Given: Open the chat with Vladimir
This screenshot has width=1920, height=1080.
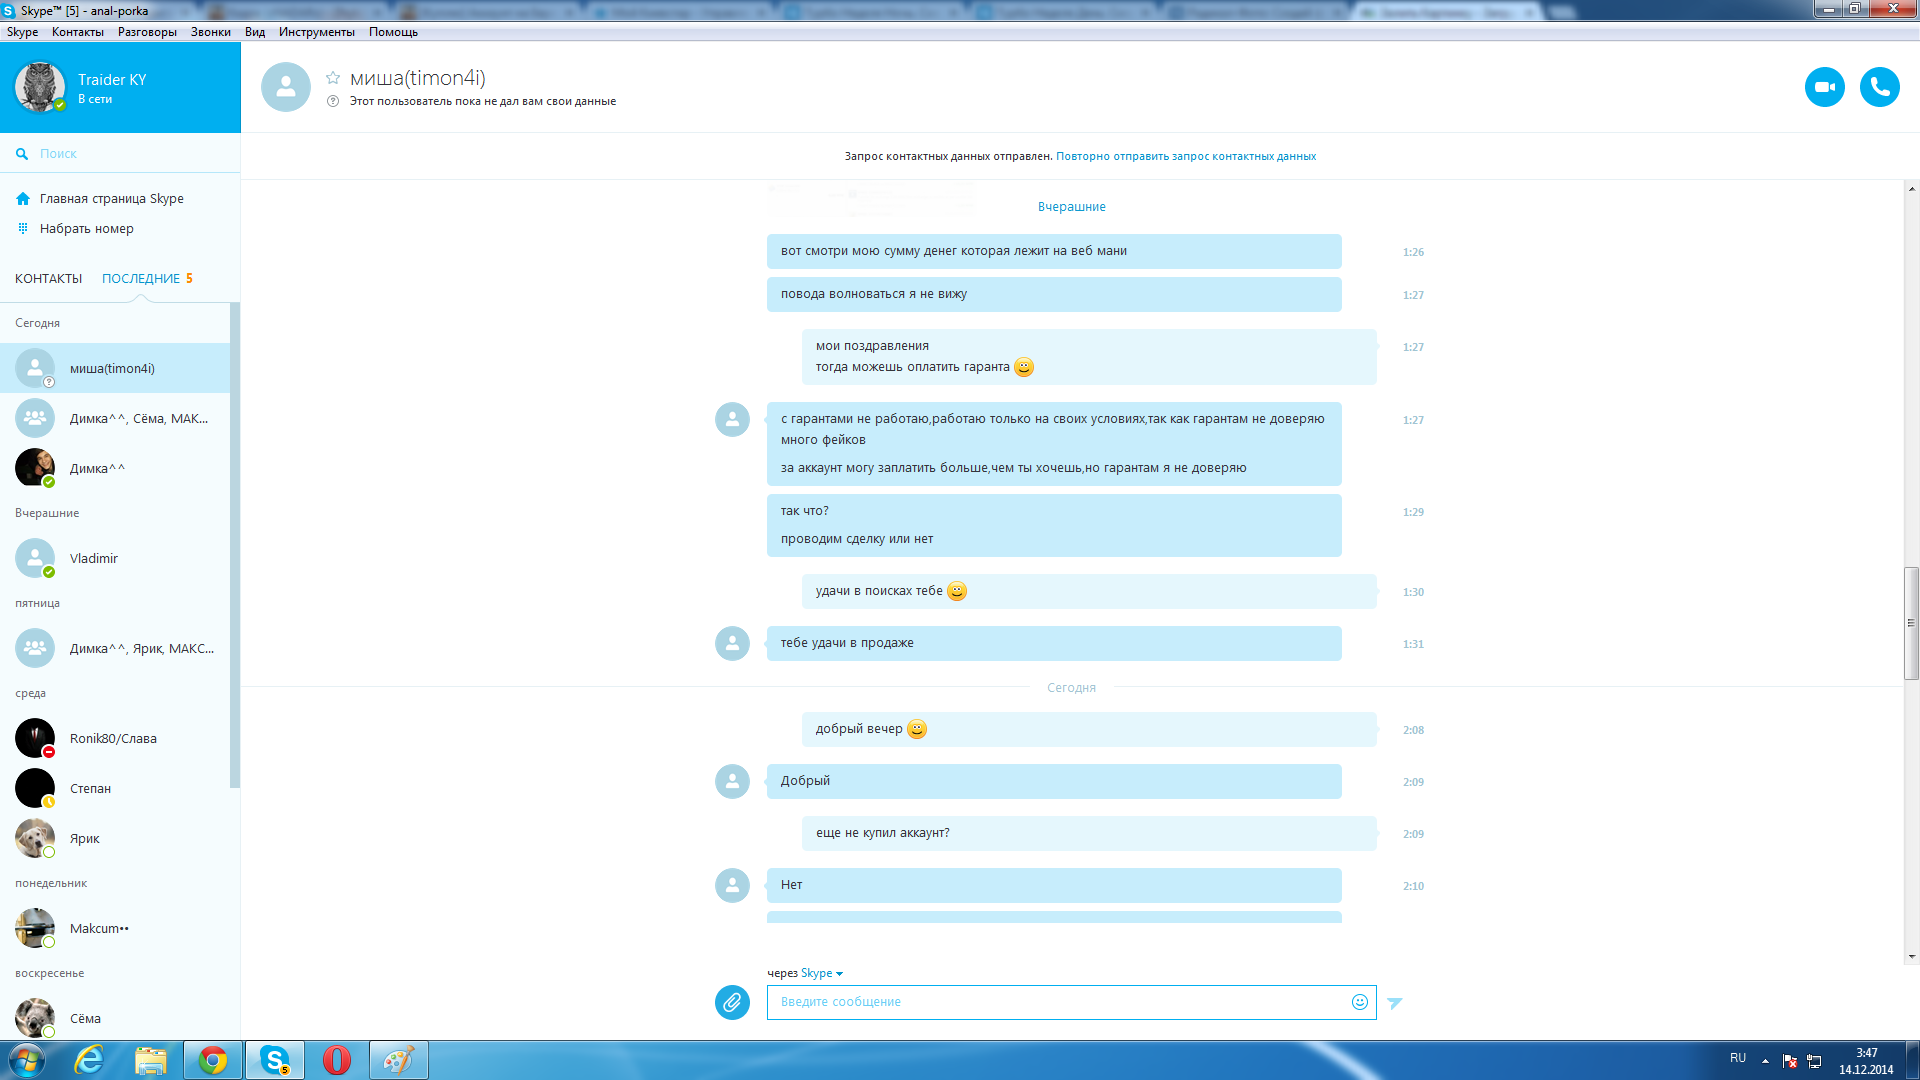Looking at the screenshot, I should coord(115,558).
